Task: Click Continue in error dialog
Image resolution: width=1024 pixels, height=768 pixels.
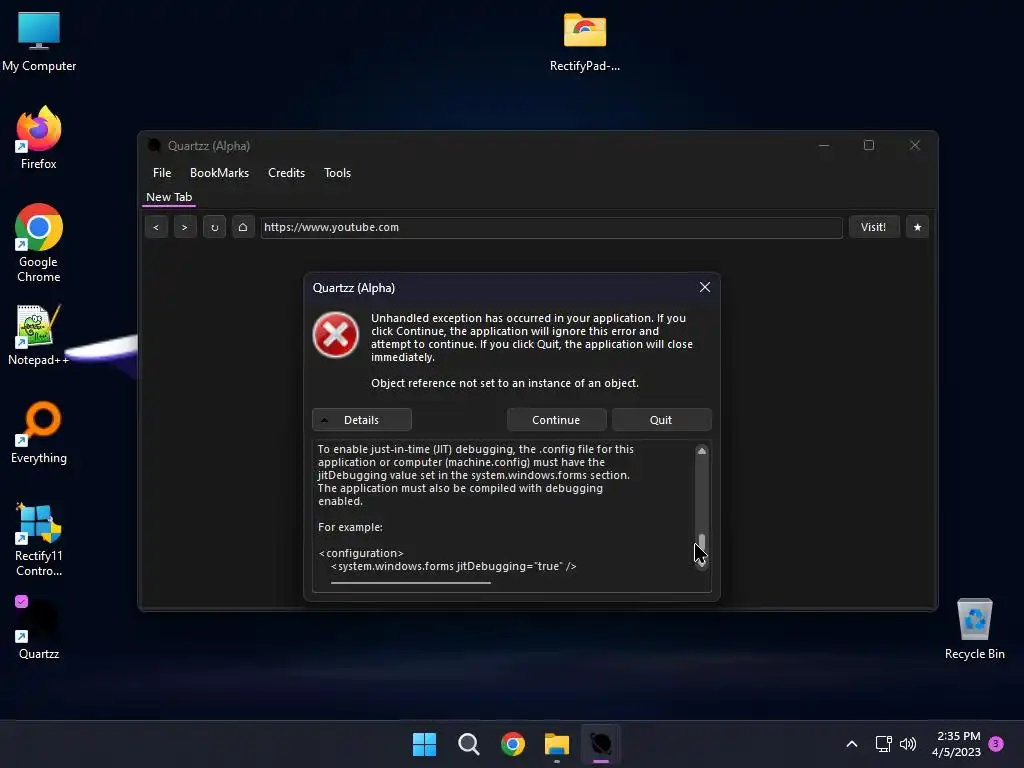Action: point(556,420)
